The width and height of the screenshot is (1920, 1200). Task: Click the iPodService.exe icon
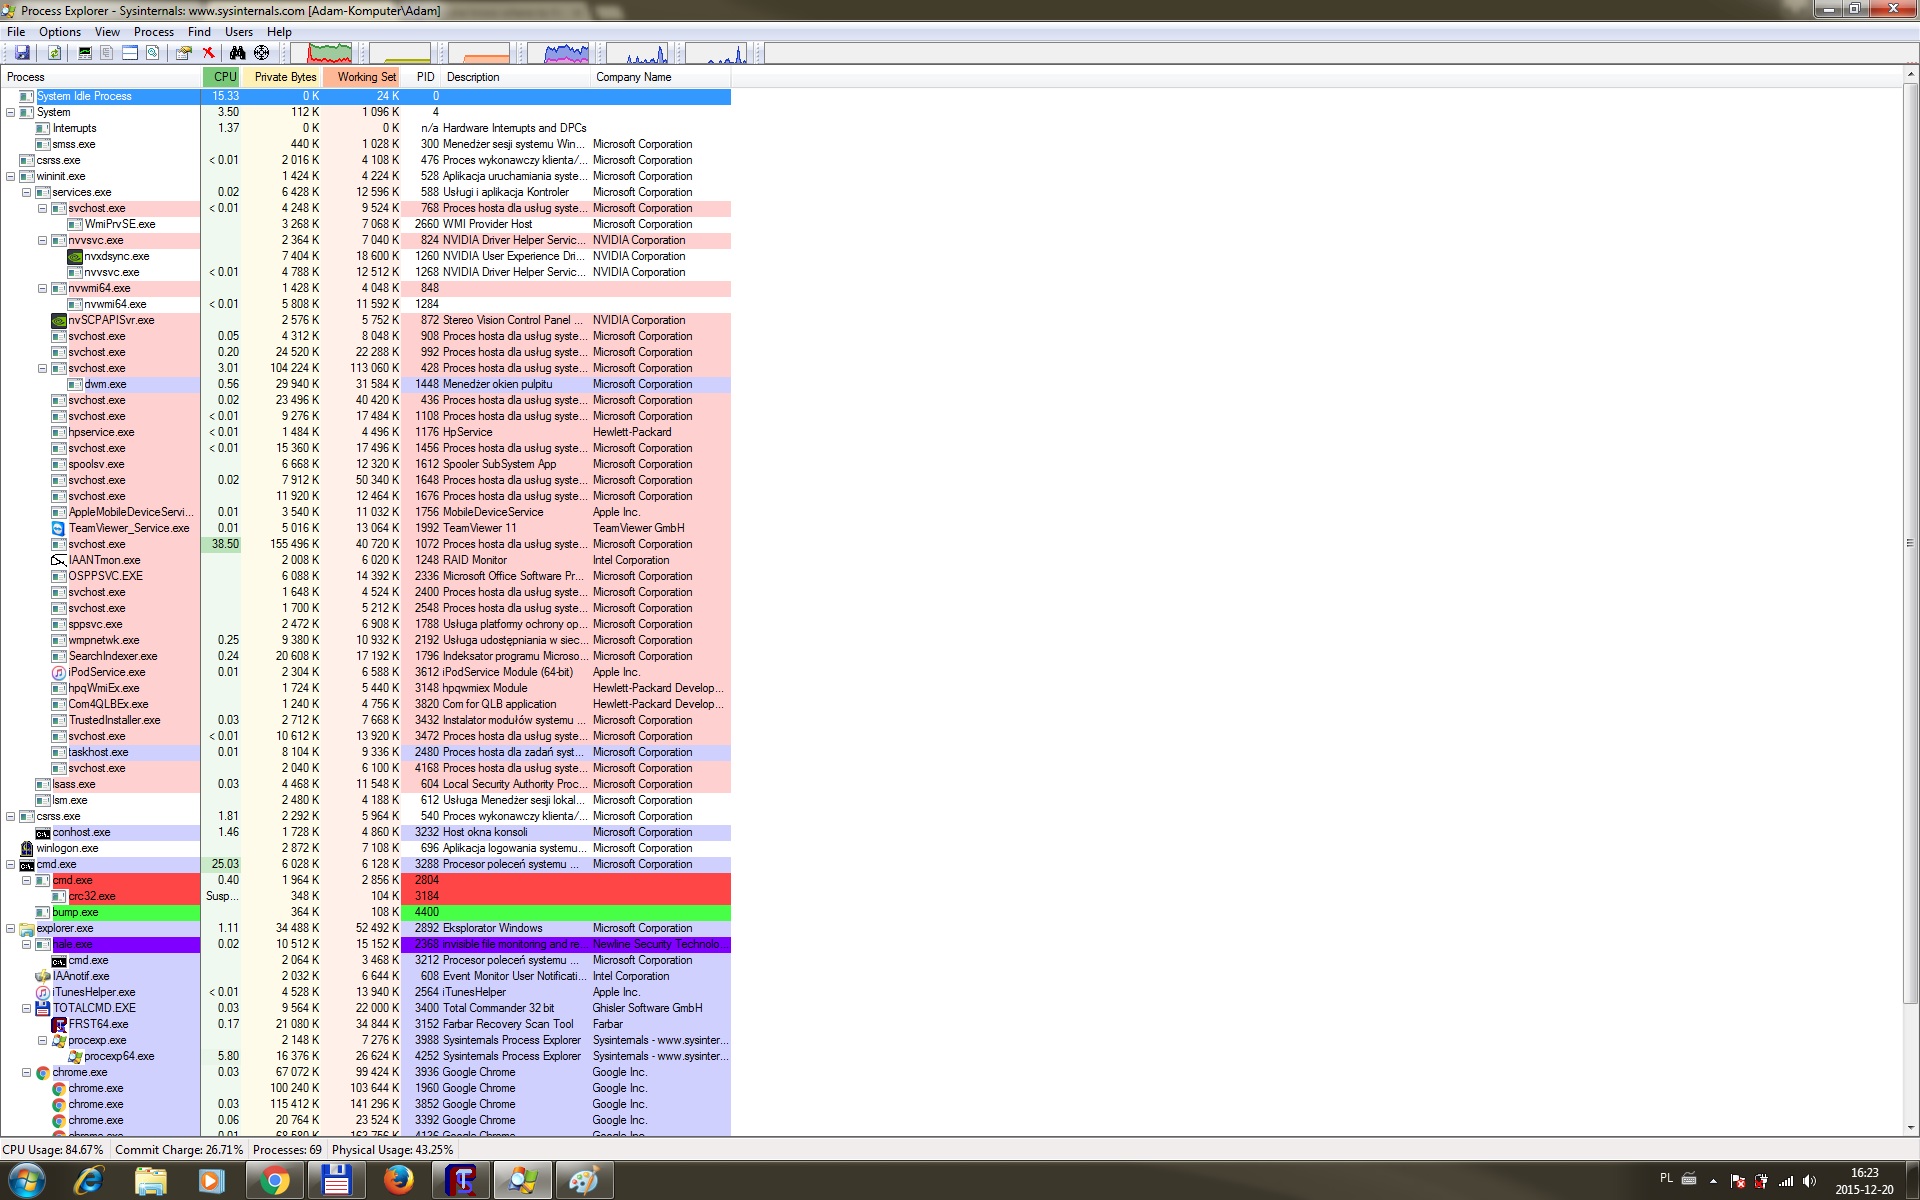[59, 672]
